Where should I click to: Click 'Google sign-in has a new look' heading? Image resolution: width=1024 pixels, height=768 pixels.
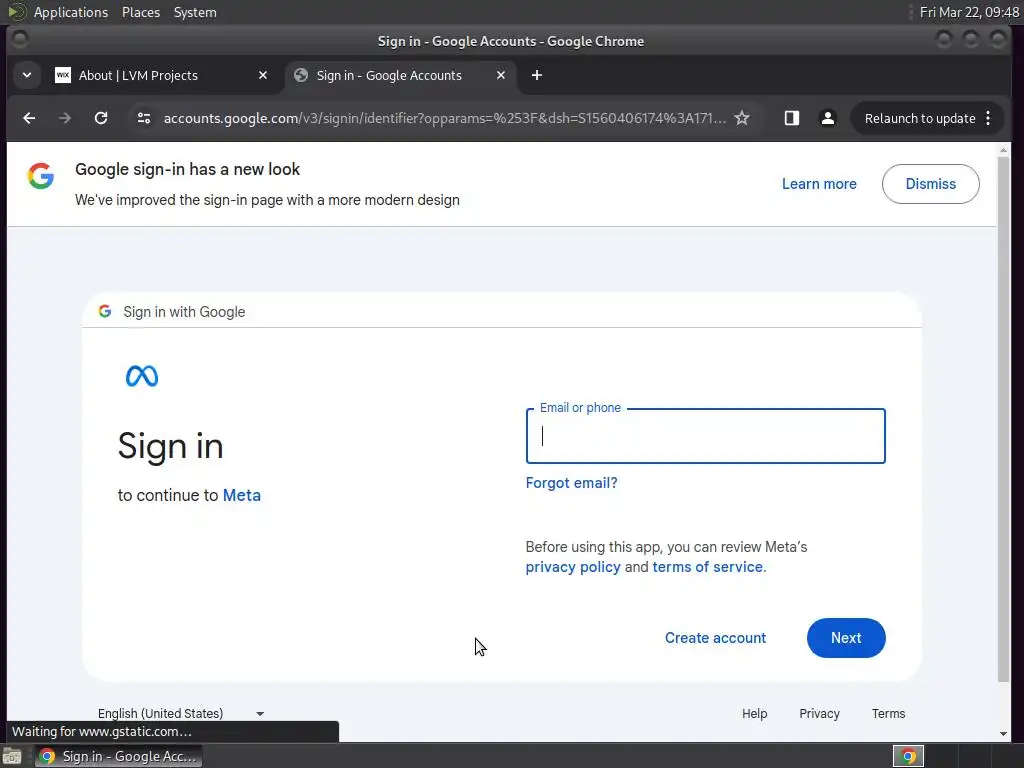[x=187, y=169]
